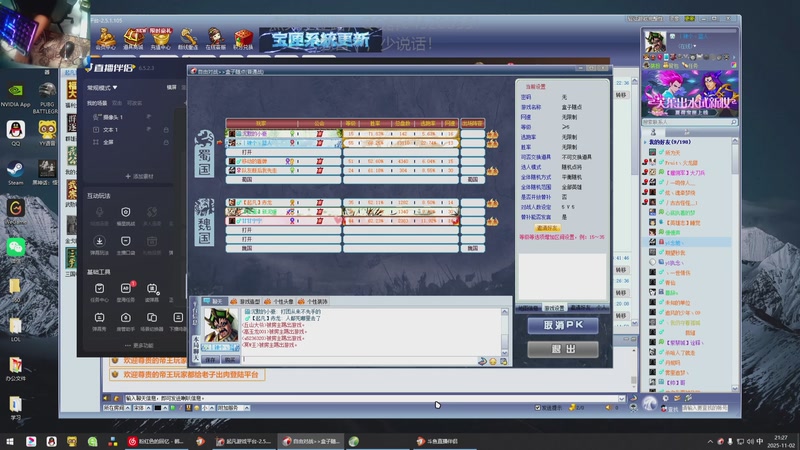The image size is (800, 450).
Task: Toggle visibility of 文本 1 source
Action: [x=148, y=130]
